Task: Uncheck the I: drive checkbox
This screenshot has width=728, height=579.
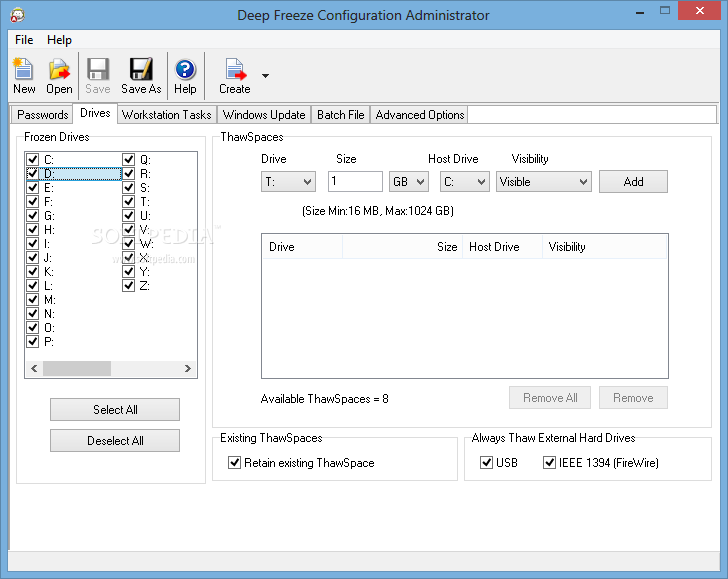Action: [32, 244]
